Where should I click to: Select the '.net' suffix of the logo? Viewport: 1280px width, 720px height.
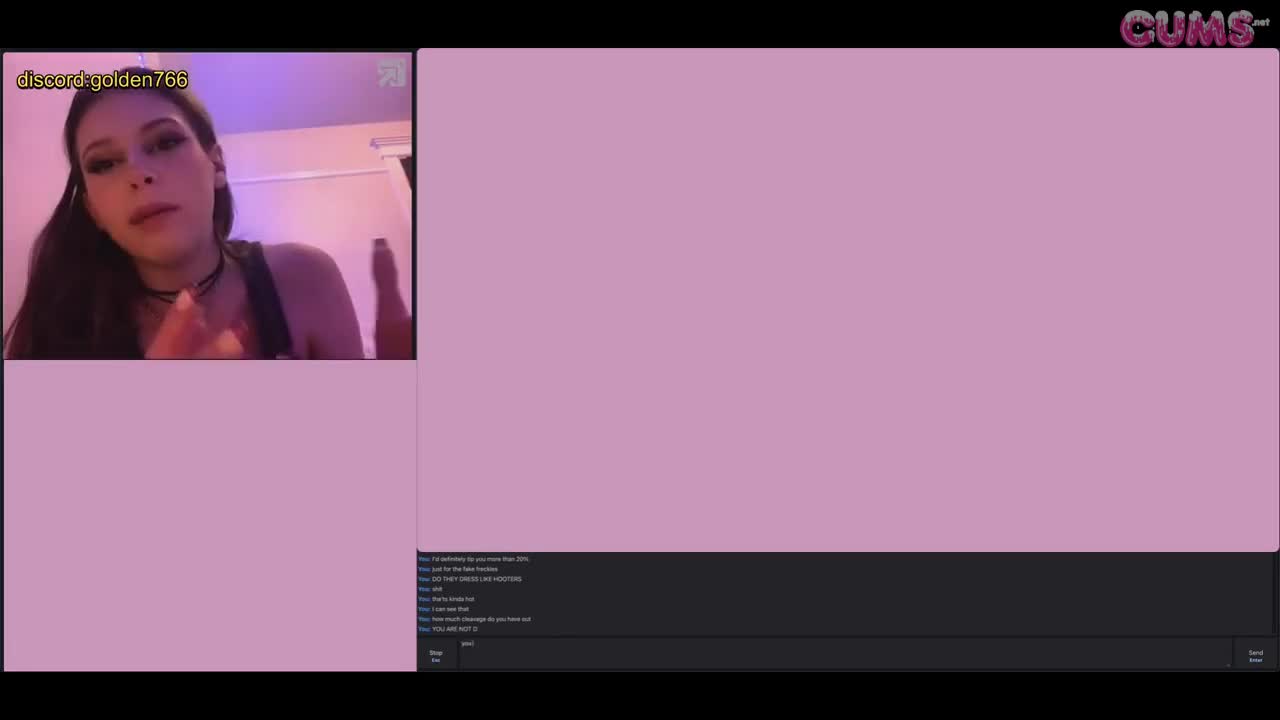click(1259, 22)
